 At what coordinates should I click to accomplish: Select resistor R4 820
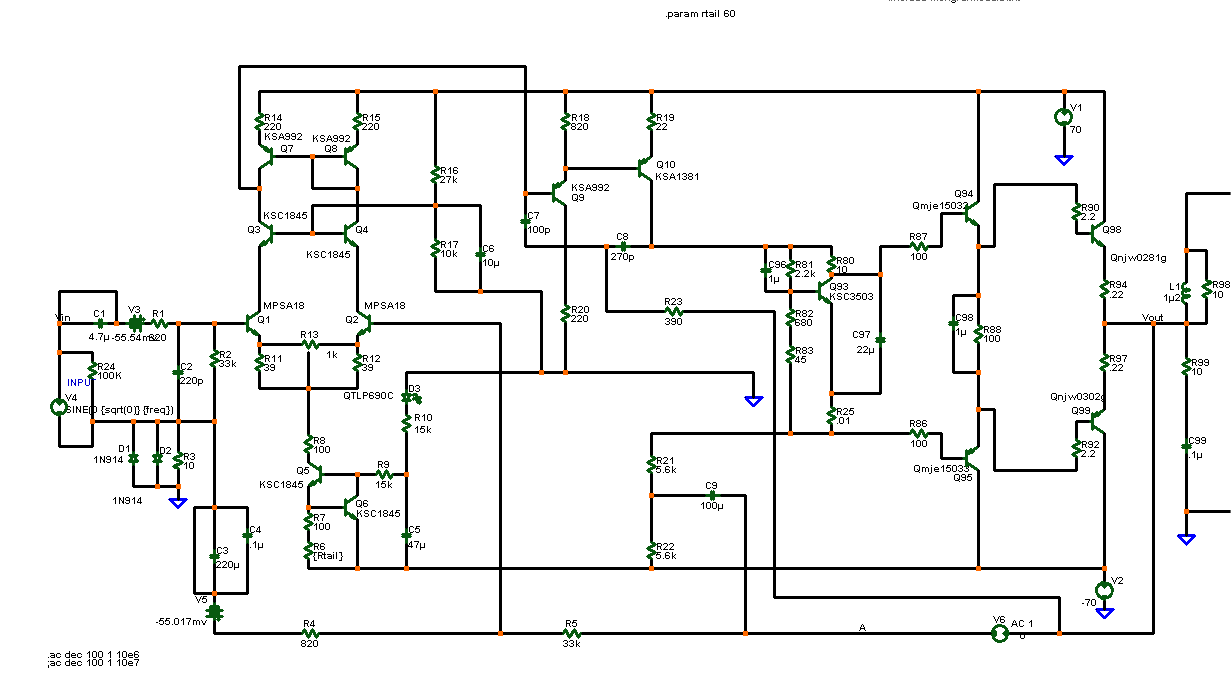point(309,633)
